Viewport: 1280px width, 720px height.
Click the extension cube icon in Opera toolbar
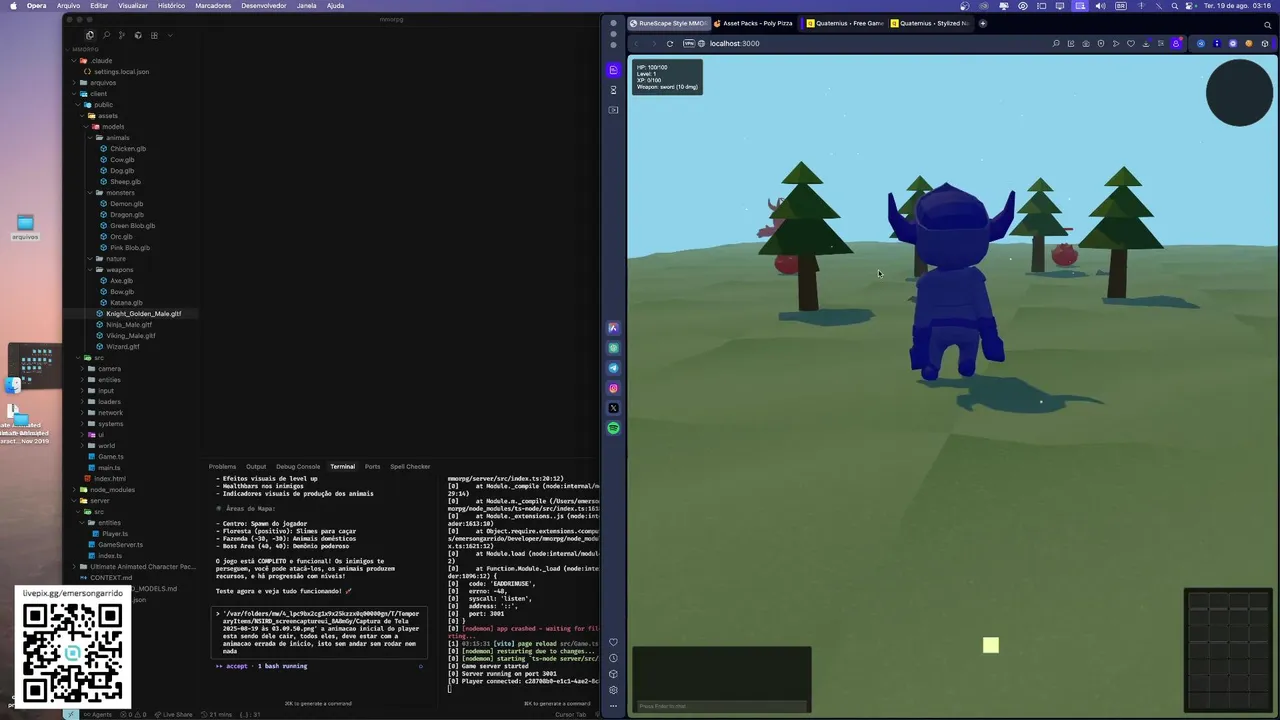pos(1265,43)
